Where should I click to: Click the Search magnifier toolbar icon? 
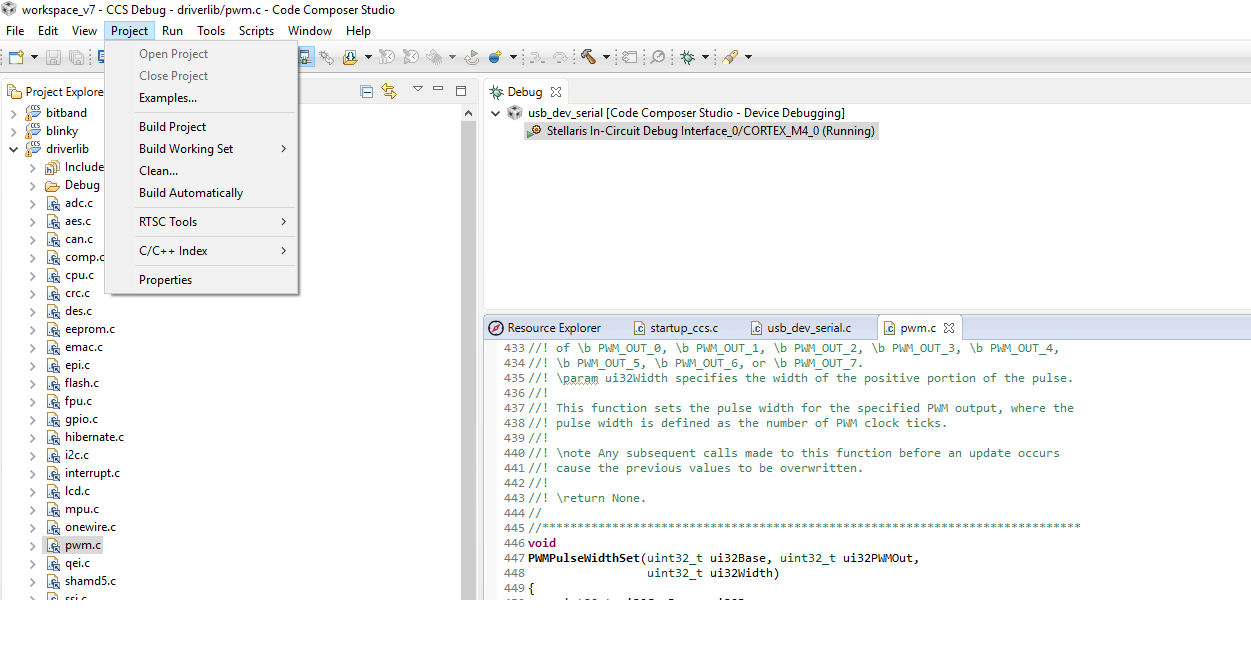658,57
